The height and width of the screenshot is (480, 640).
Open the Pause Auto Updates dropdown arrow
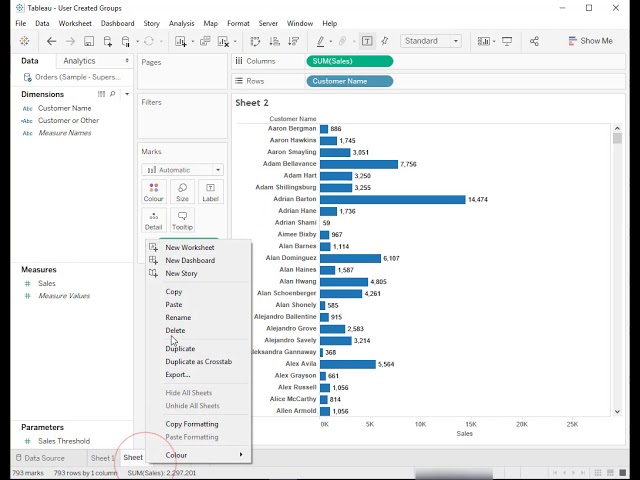point(138,41)
